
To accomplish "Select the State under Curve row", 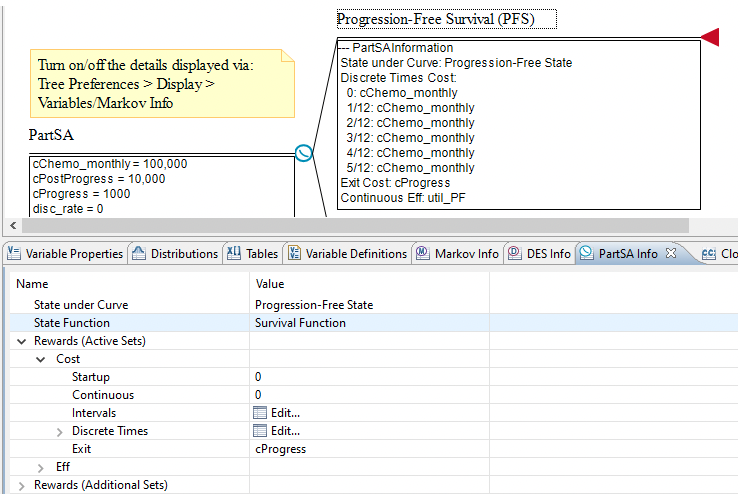I will click(373, 305).
